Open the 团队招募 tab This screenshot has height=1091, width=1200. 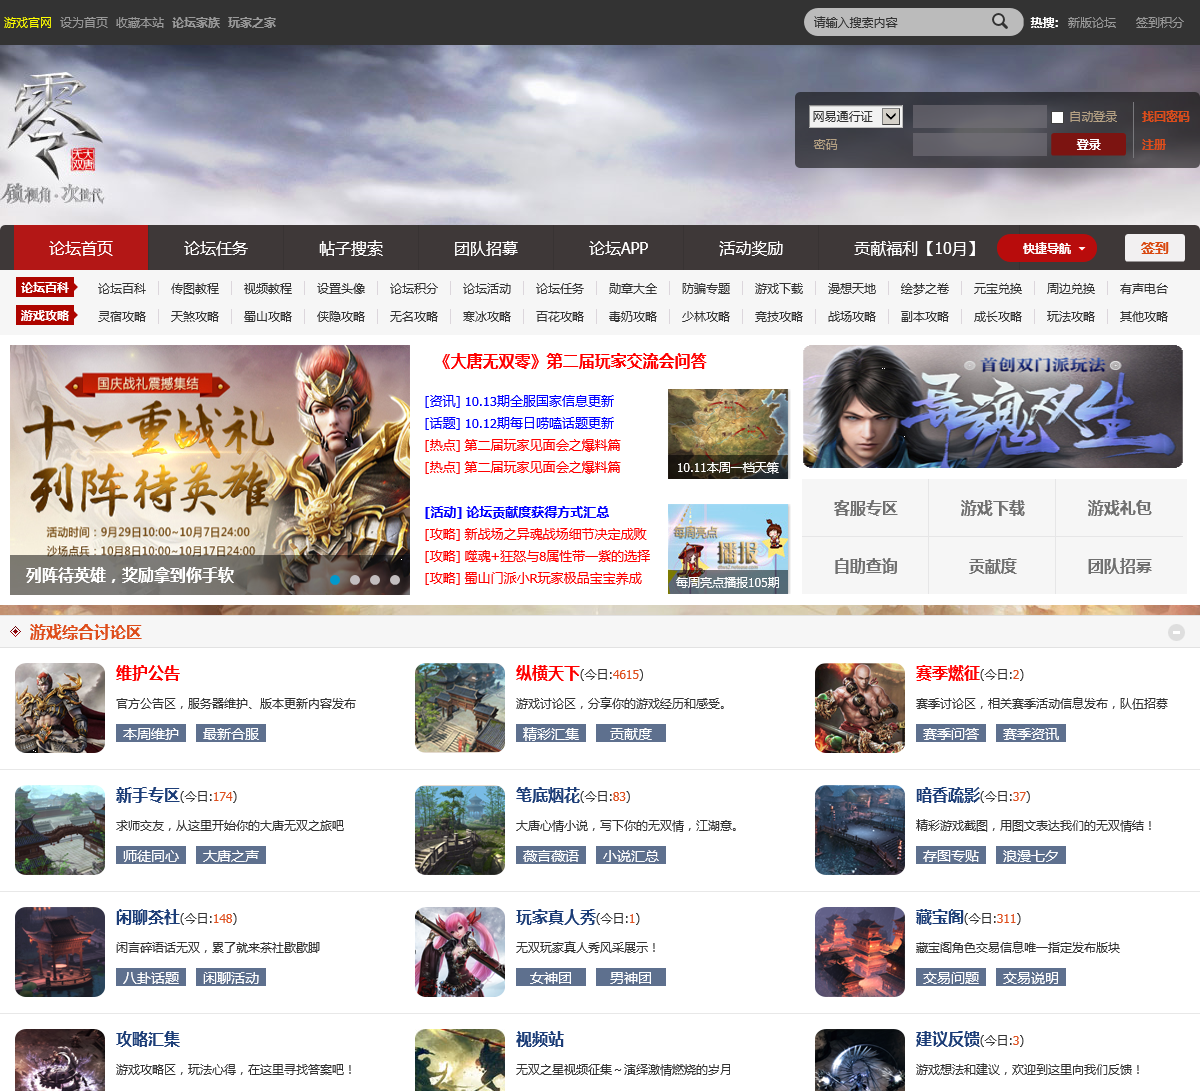[x=486, y=248]
